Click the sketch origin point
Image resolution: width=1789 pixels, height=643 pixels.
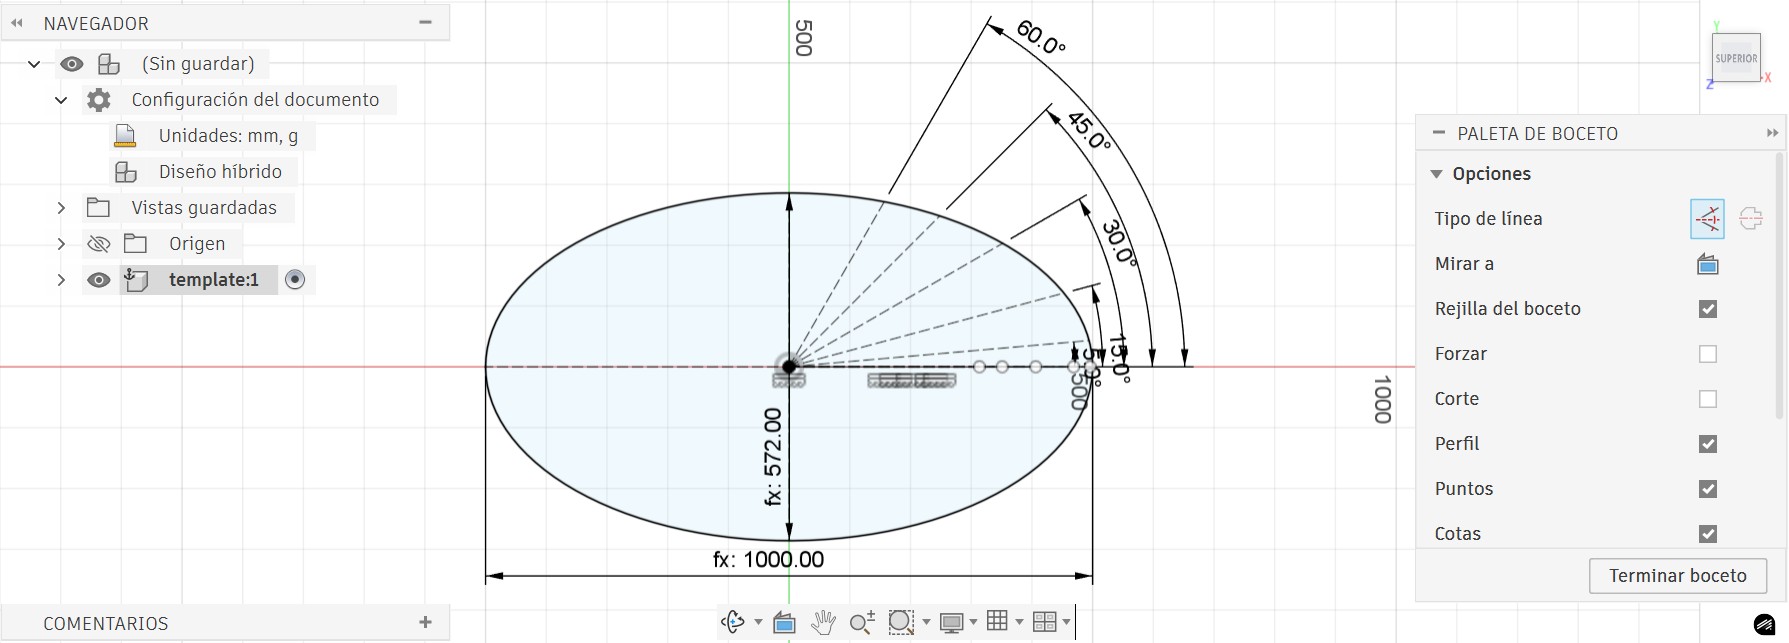789,367
